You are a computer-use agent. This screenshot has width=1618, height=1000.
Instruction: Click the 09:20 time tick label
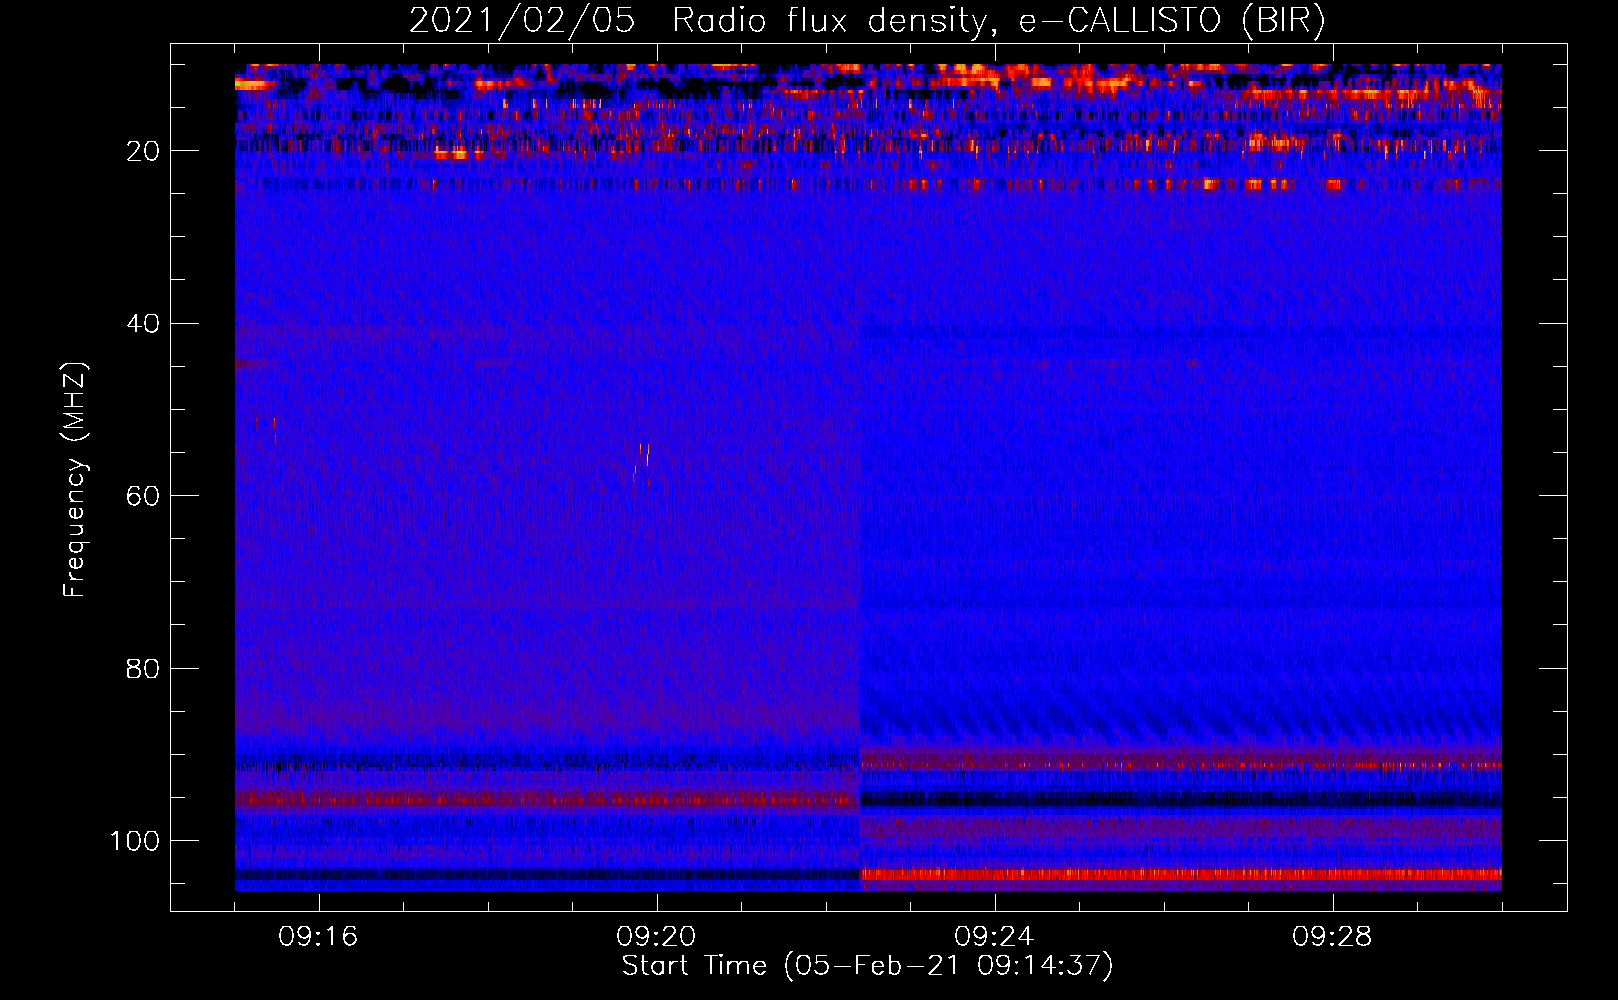656,937
